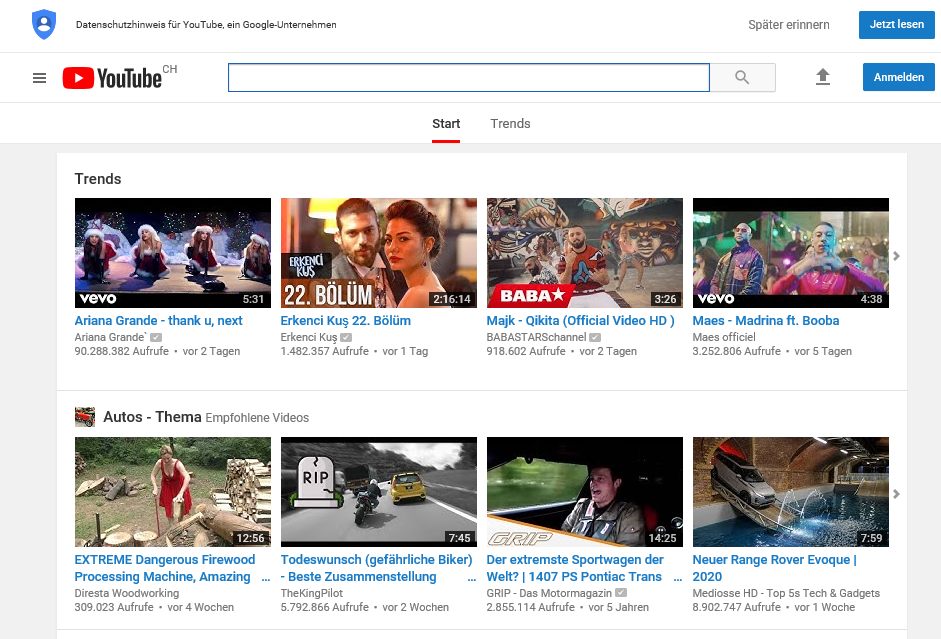Screen dimensions: 941x639
Task: Open GRIP - Das Motormagazin channel link
Action: coord(549,593)
